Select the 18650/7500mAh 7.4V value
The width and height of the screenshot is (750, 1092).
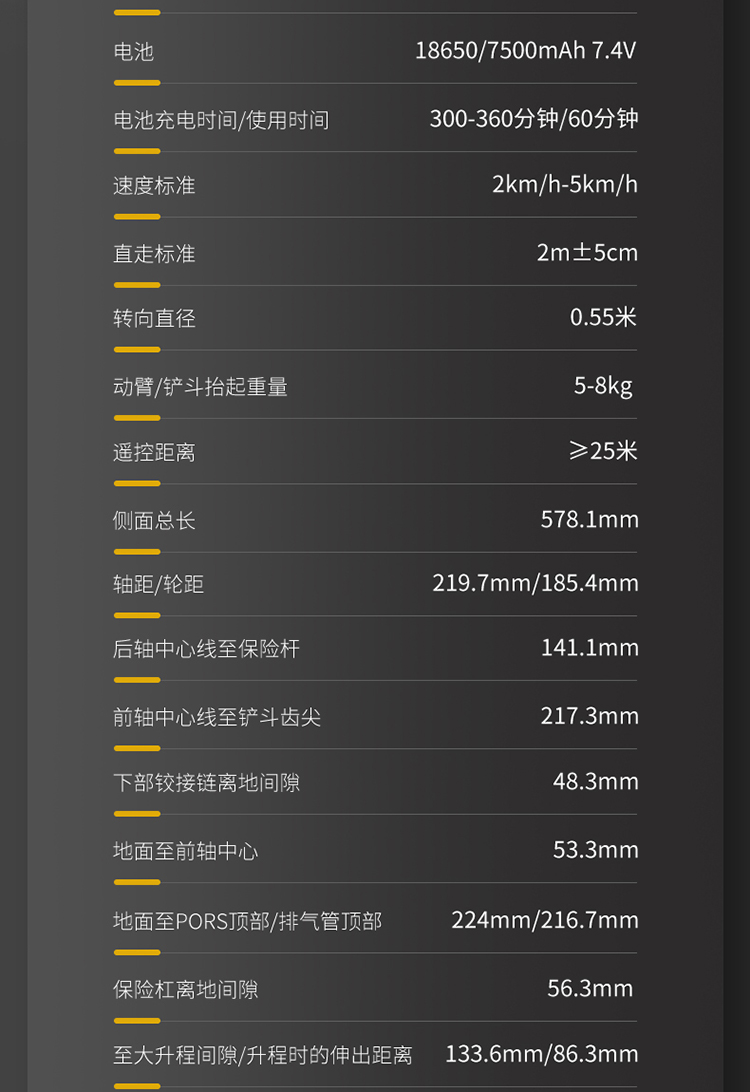[525, 50]
